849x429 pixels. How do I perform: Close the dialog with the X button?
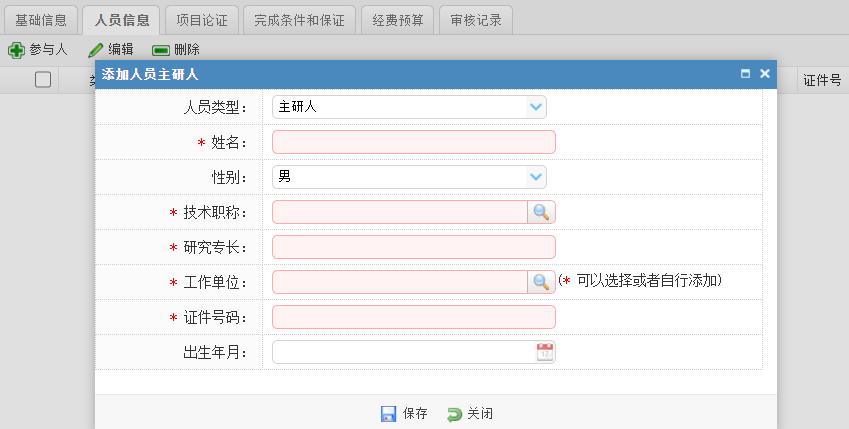pyautogui.click(x=765, y=74)
